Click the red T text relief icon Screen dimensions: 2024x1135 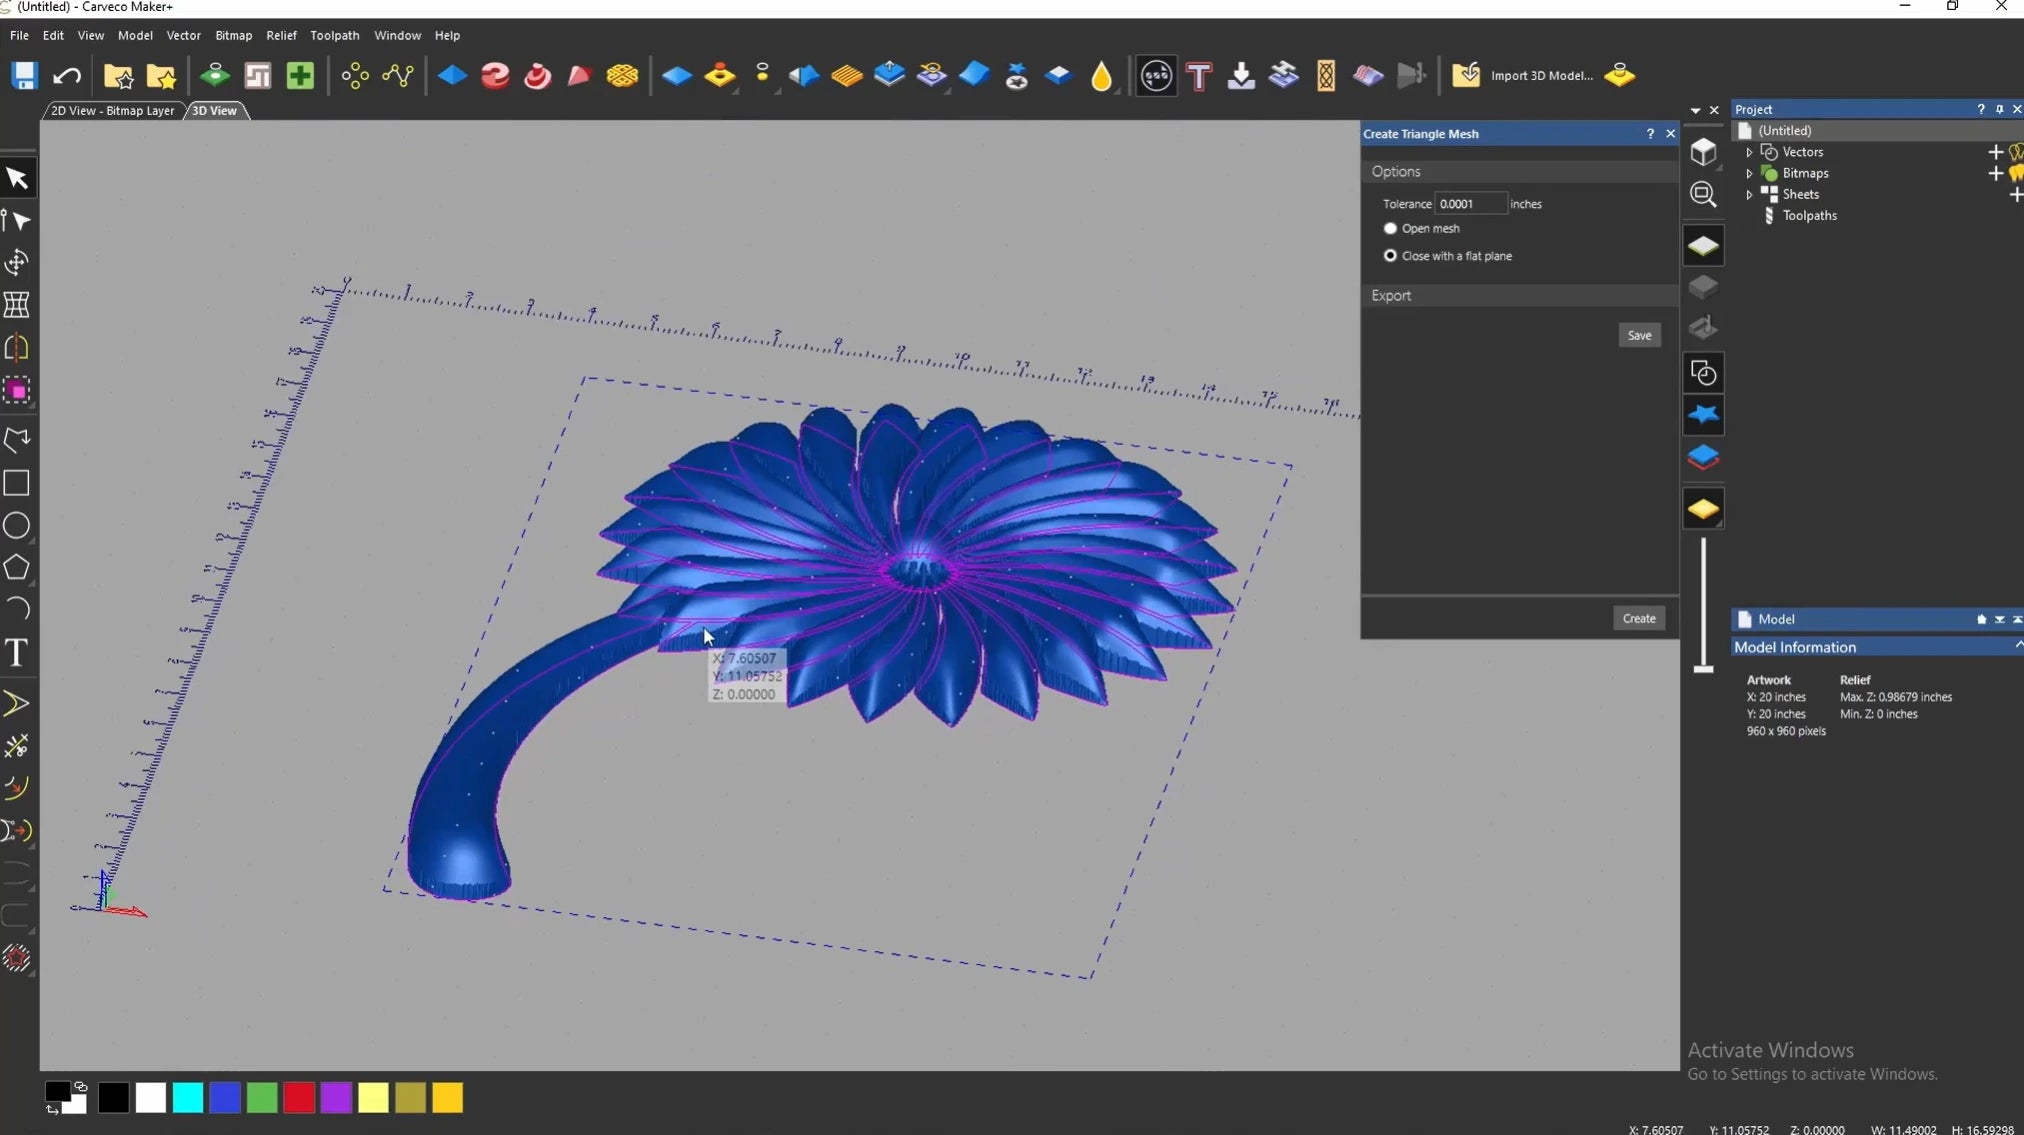[1198, 76]
